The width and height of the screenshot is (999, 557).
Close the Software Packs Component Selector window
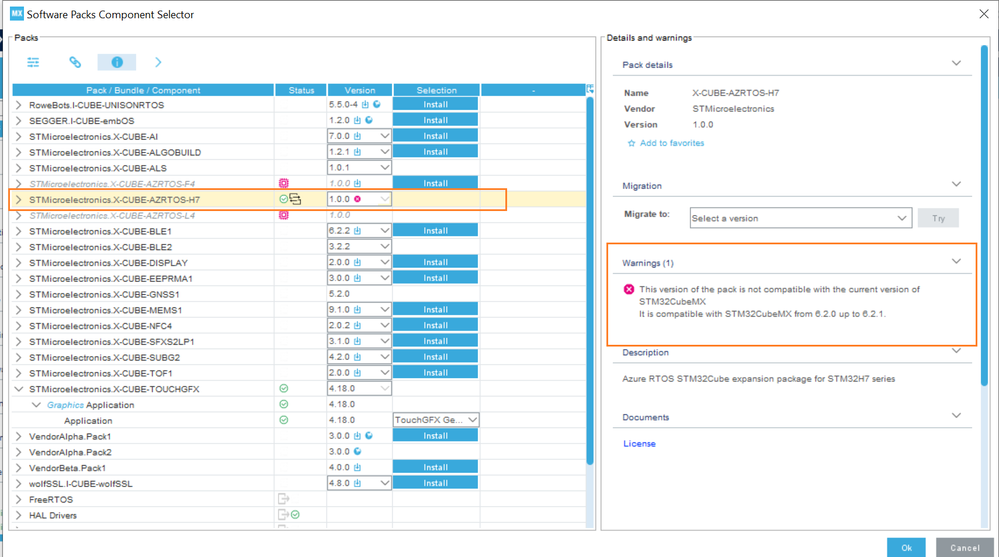(984, 14)
